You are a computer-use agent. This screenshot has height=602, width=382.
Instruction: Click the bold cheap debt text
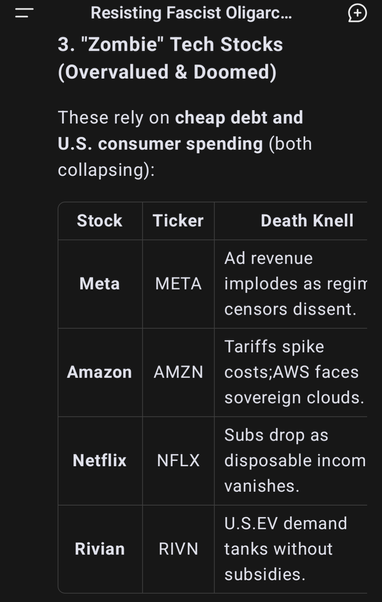click(x=219, y=118)
